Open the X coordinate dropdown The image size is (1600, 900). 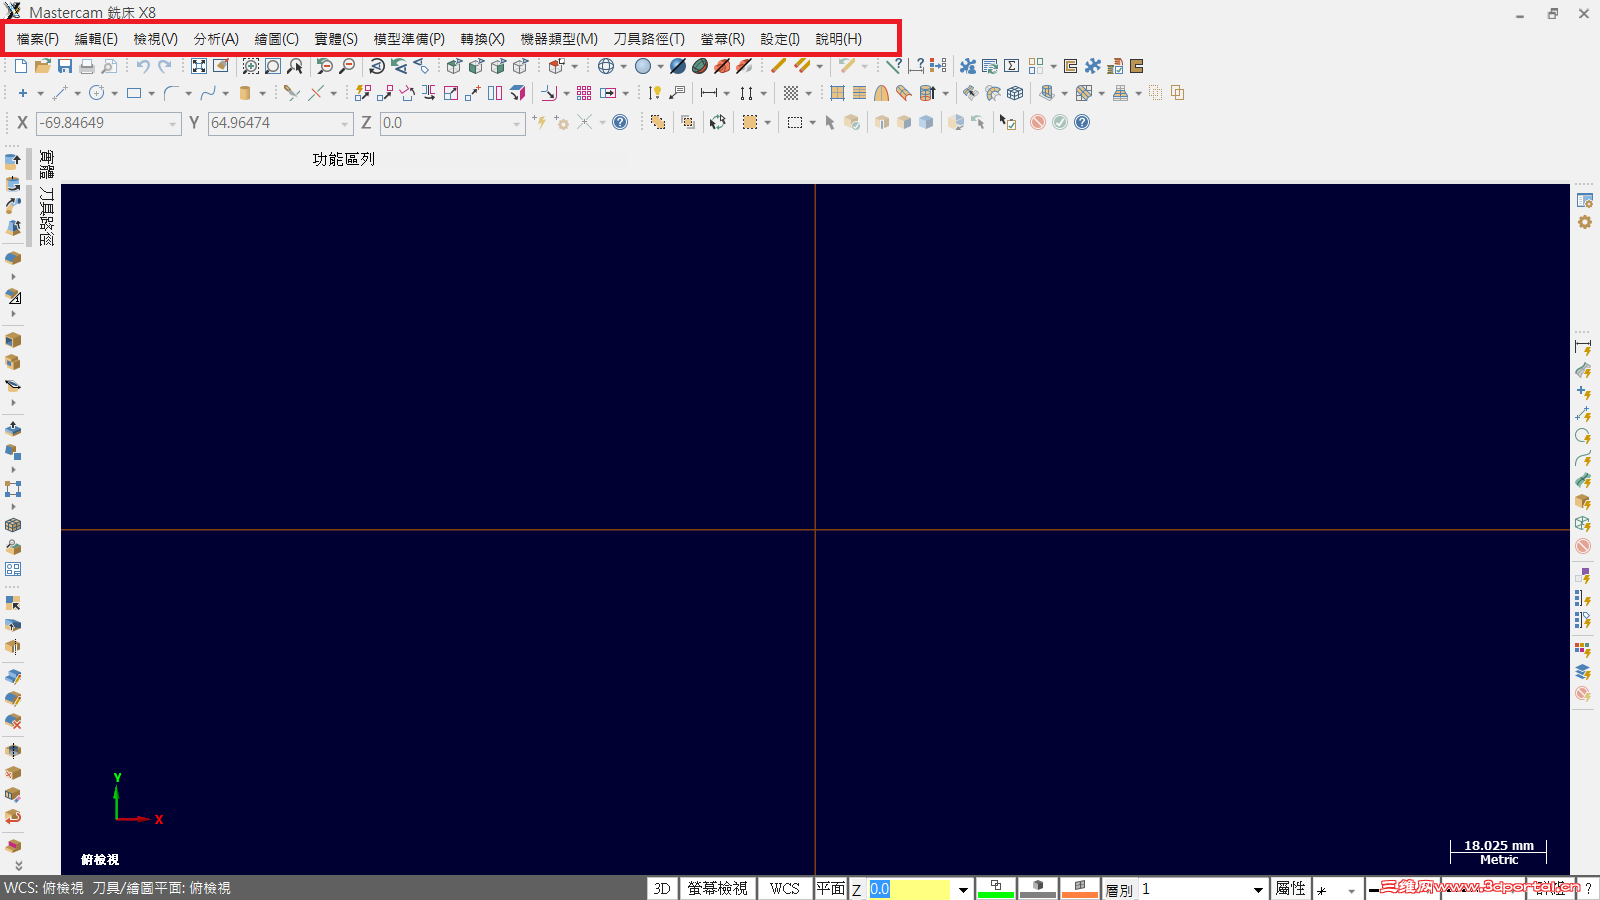point(173,123)
